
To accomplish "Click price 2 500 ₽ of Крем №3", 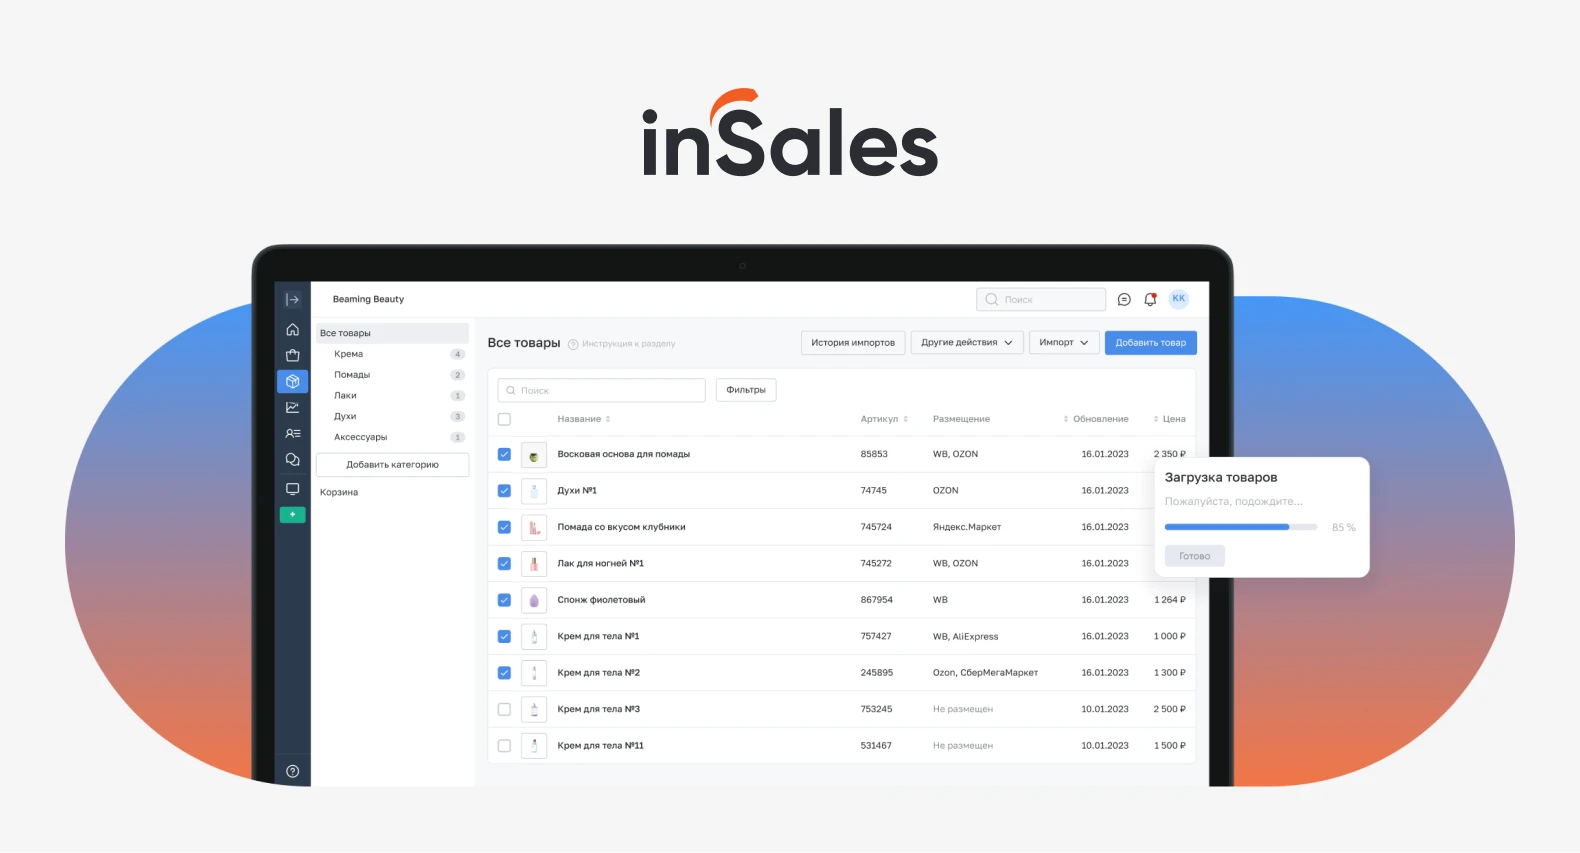I will point(1169,709).
